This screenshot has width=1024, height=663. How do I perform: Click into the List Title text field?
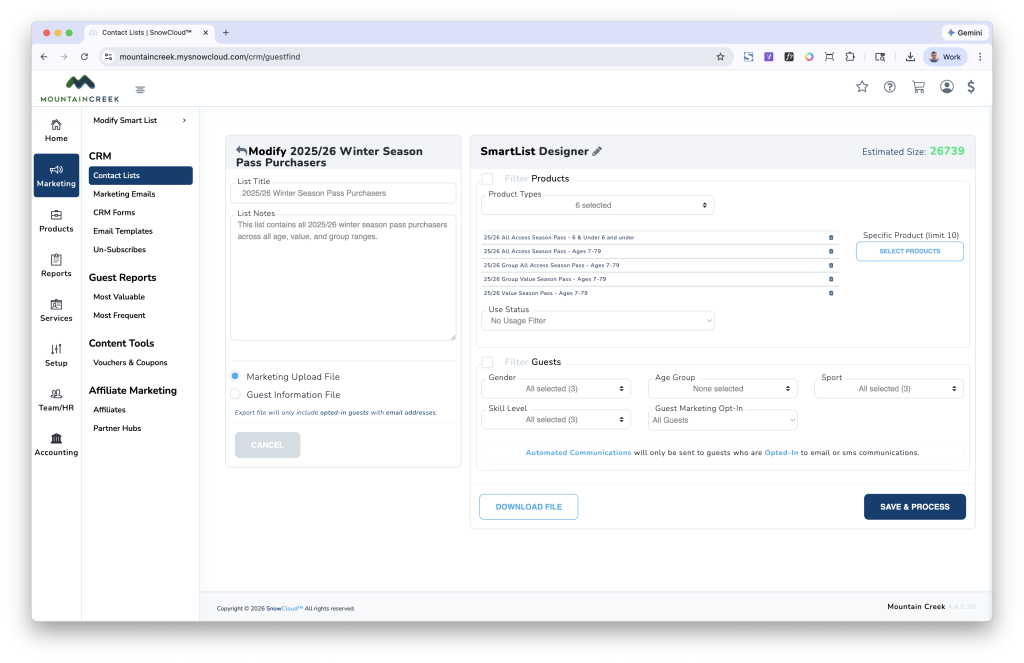click(343, 193)
